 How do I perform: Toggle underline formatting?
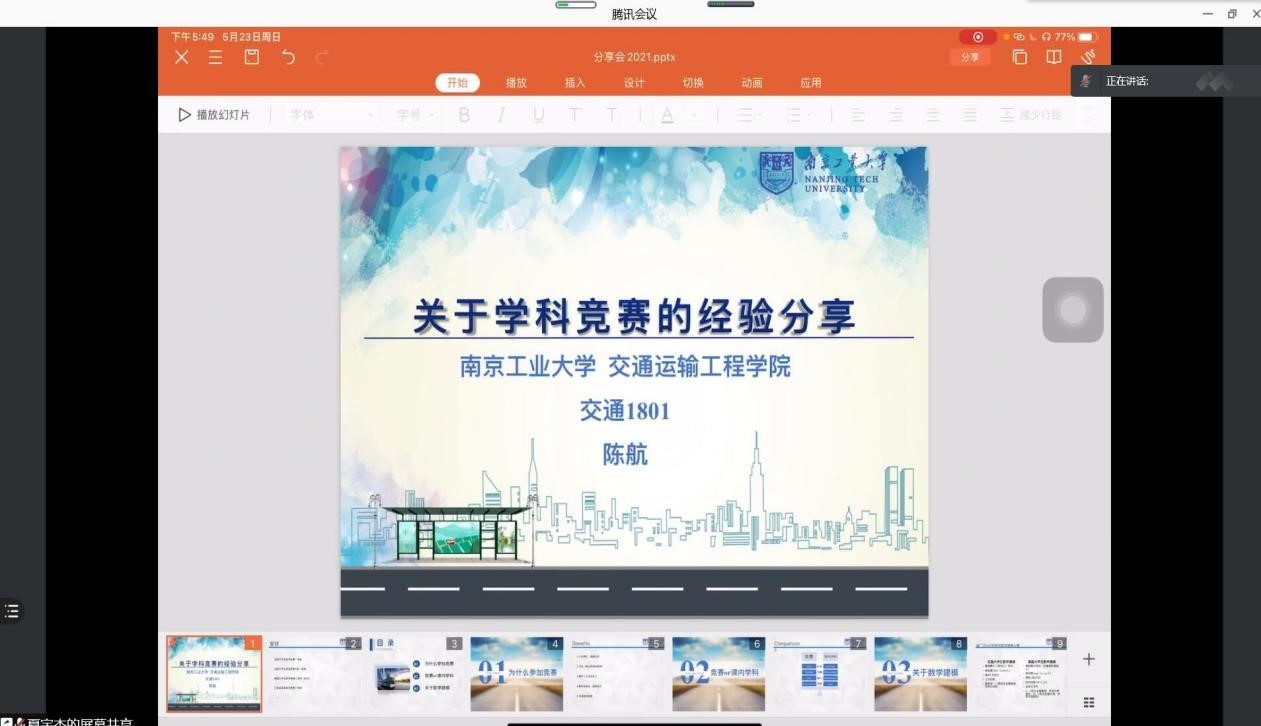tap(538, 115)
